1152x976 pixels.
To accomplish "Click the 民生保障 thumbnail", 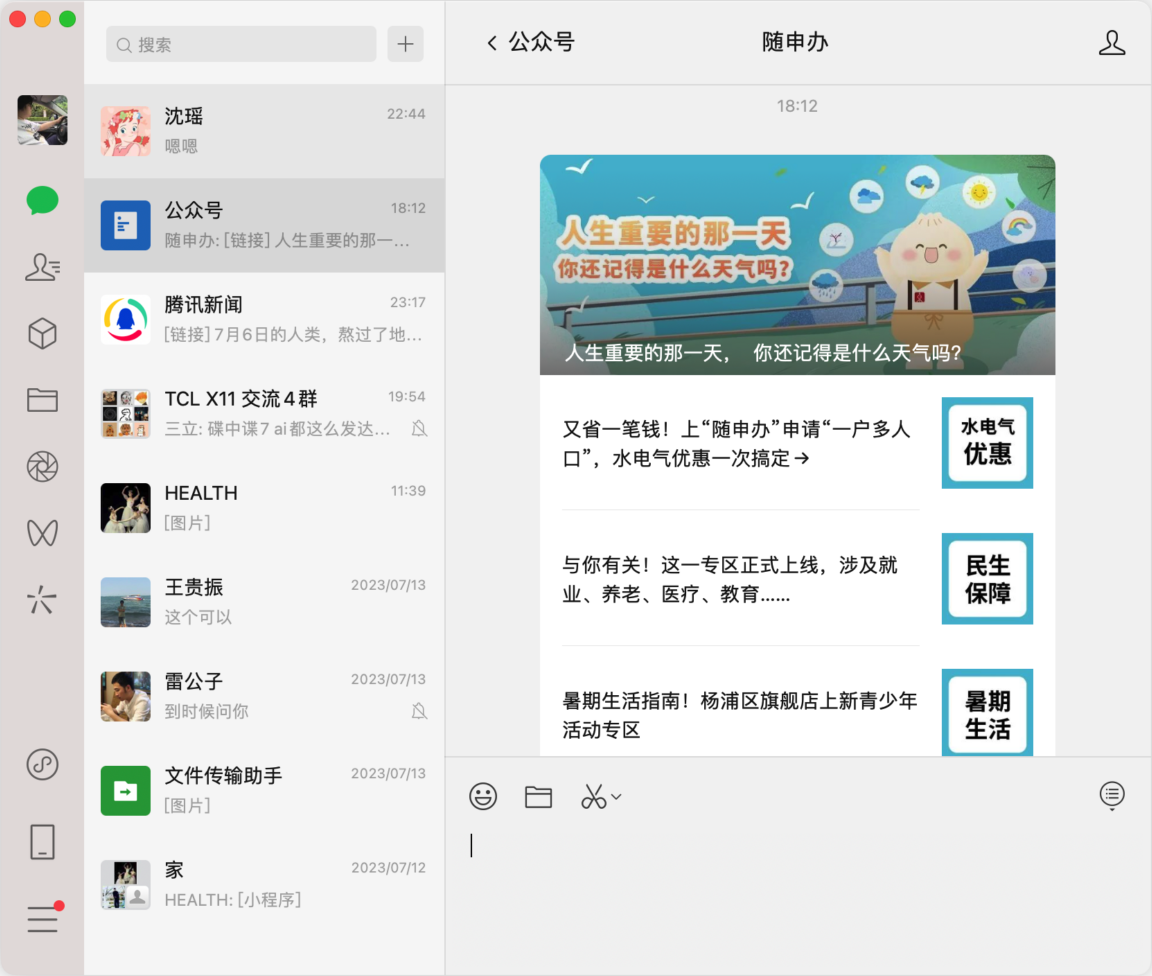I will tap(987, 578).
